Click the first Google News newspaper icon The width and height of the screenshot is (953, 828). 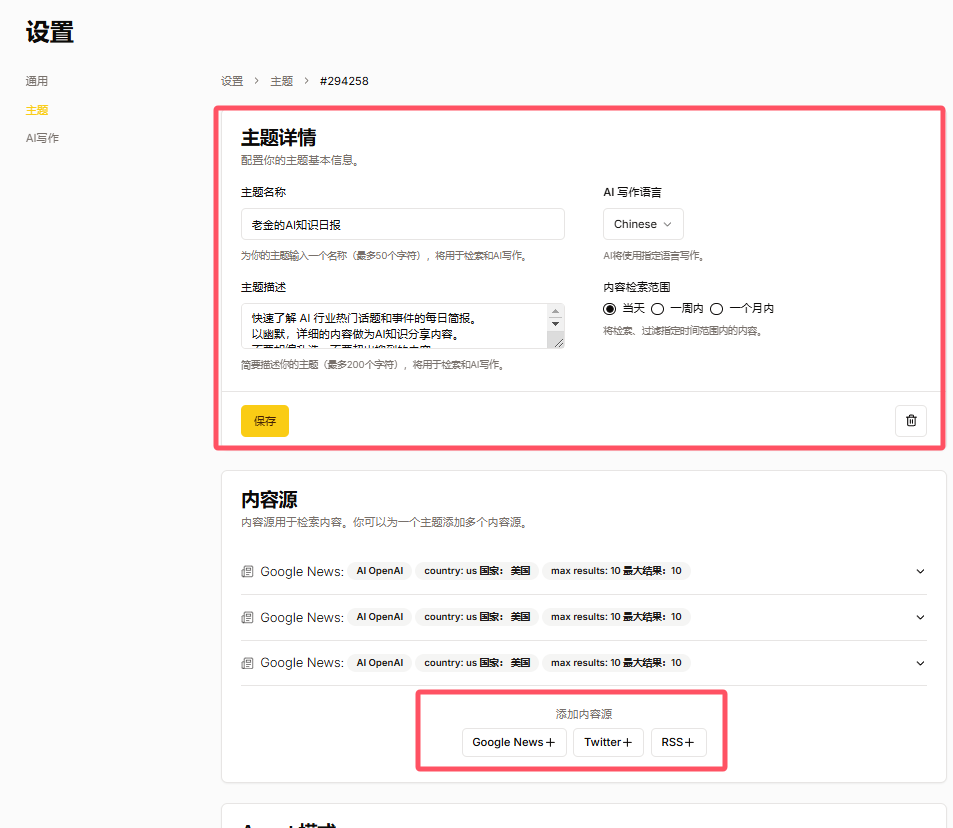pyautogui.click(x=247, y=571)
